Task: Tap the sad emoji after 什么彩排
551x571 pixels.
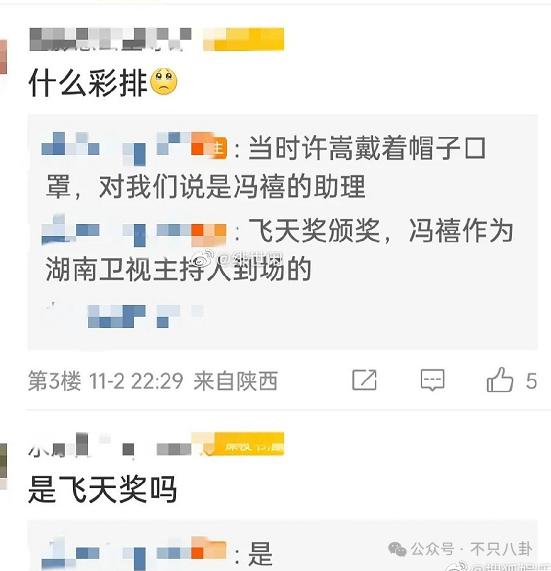Action: (x=164, y=82)
